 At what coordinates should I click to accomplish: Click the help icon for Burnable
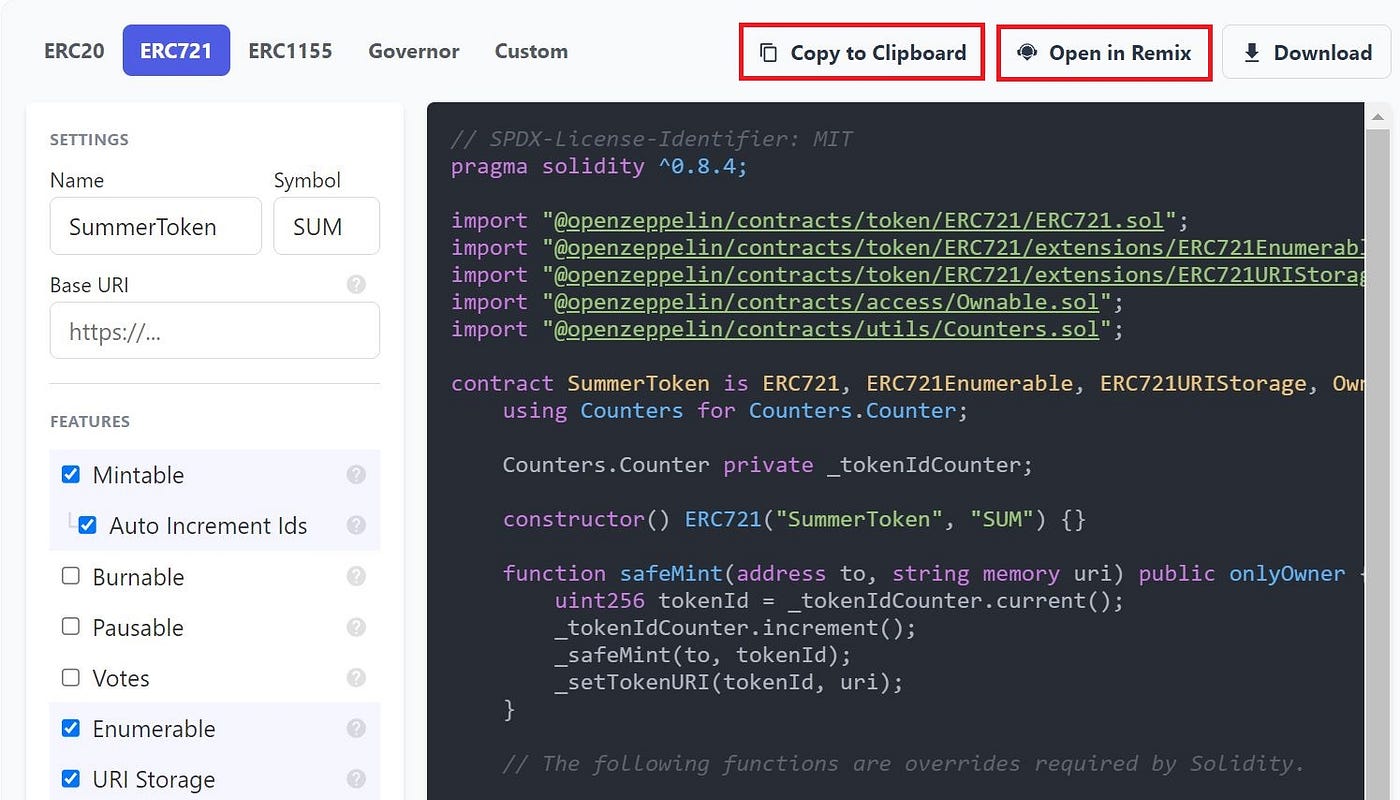click(356, 576)
